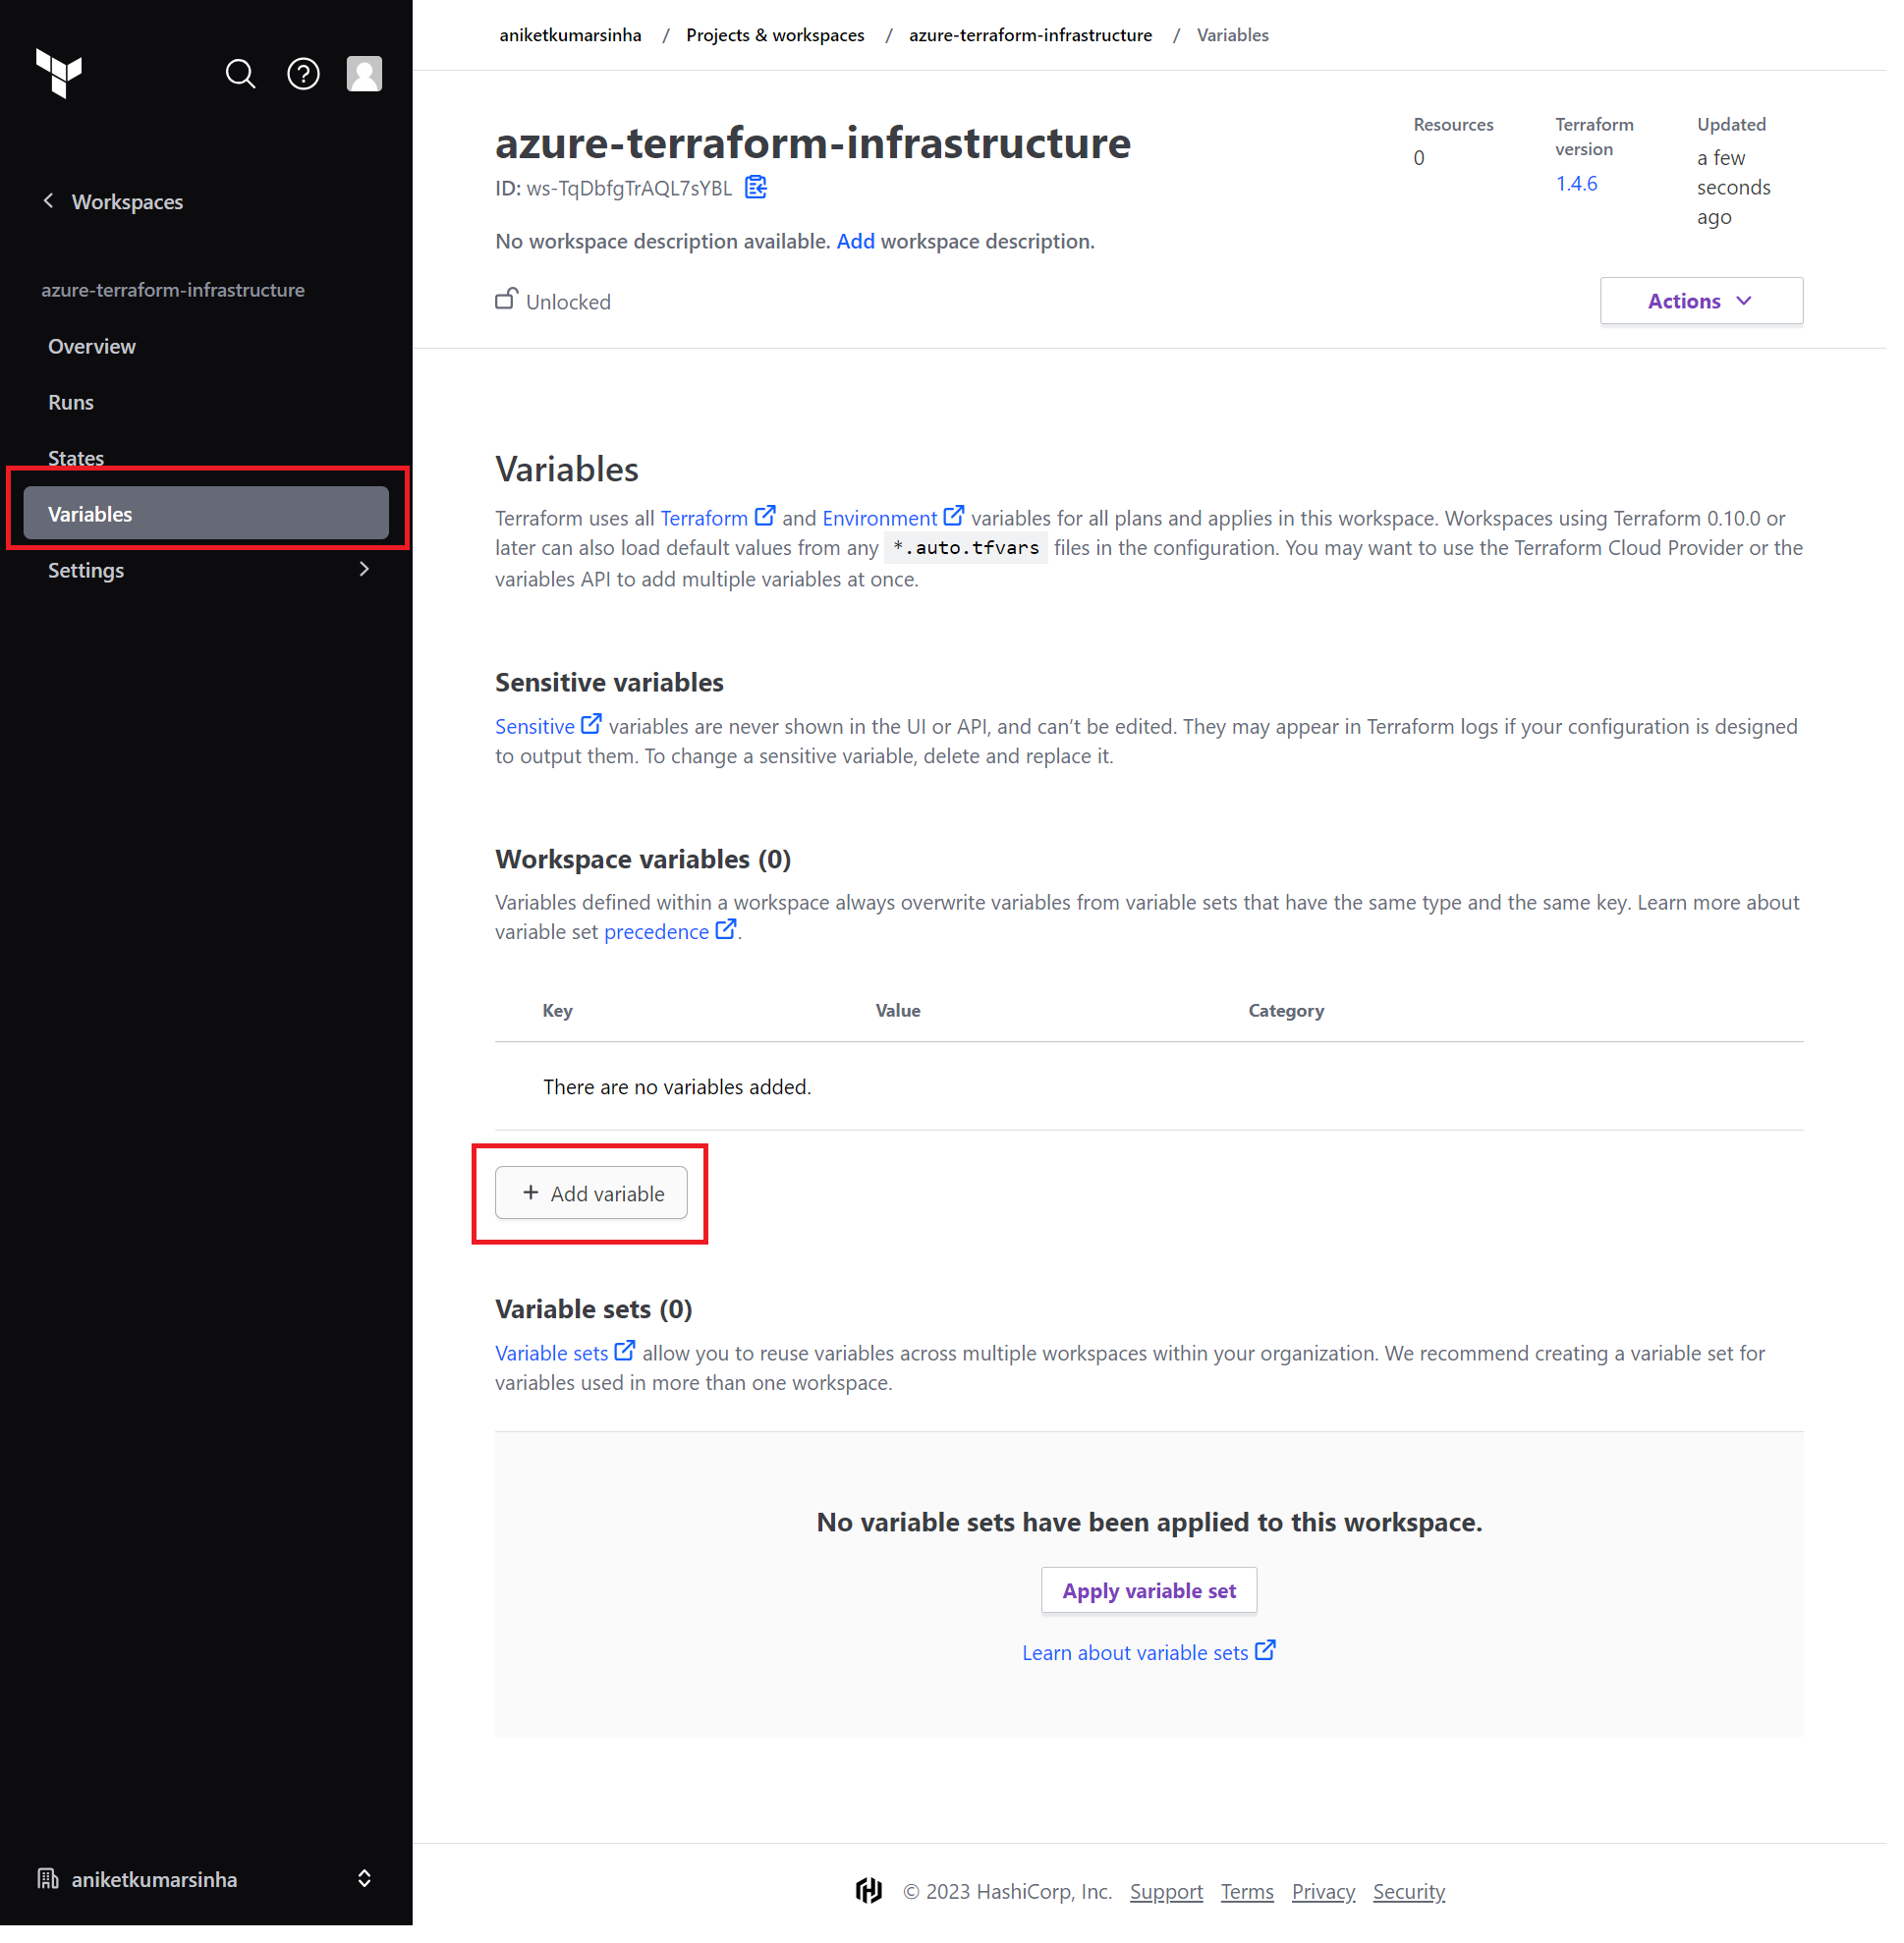Click Add variable button

pyautogui.click(x=592, y=1194)
